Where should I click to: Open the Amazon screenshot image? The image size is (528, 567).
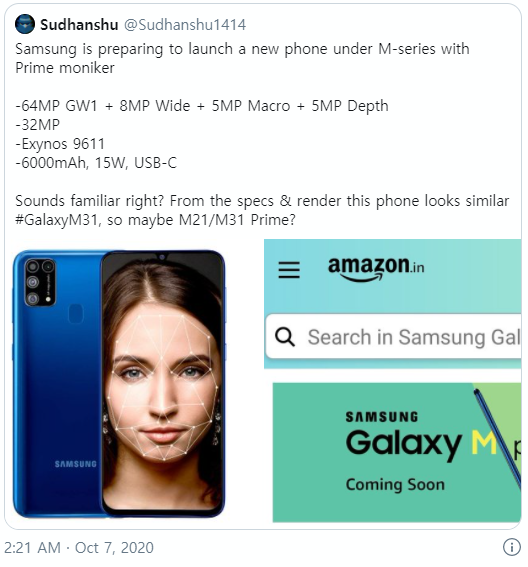(x=392, y=380)
